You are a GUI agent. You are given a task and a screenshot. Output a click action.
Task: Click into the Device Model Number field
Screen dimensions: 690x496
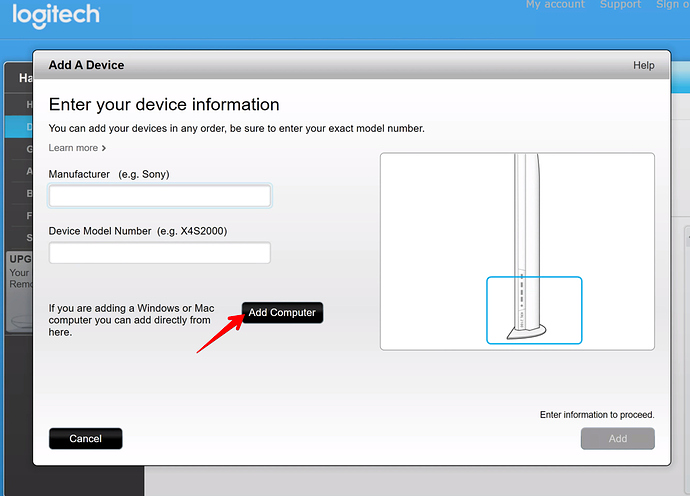(x=159, y=253)
